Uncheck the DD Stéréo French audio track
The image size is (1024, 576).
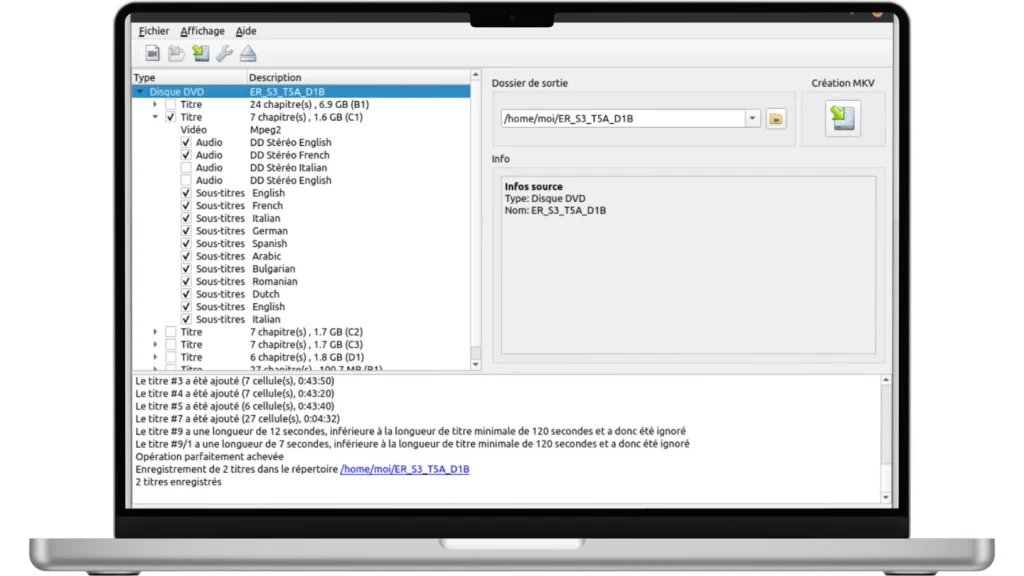point(186,155)
